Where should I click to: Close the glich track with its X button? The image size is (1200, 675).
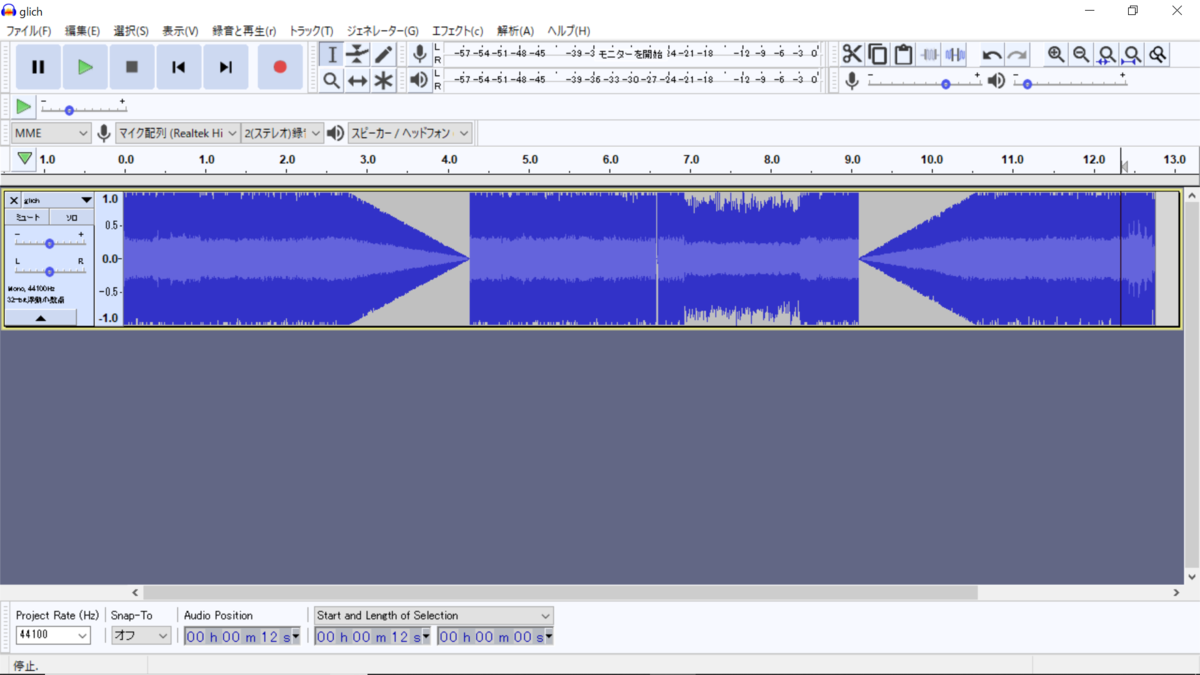coord(14,200)
